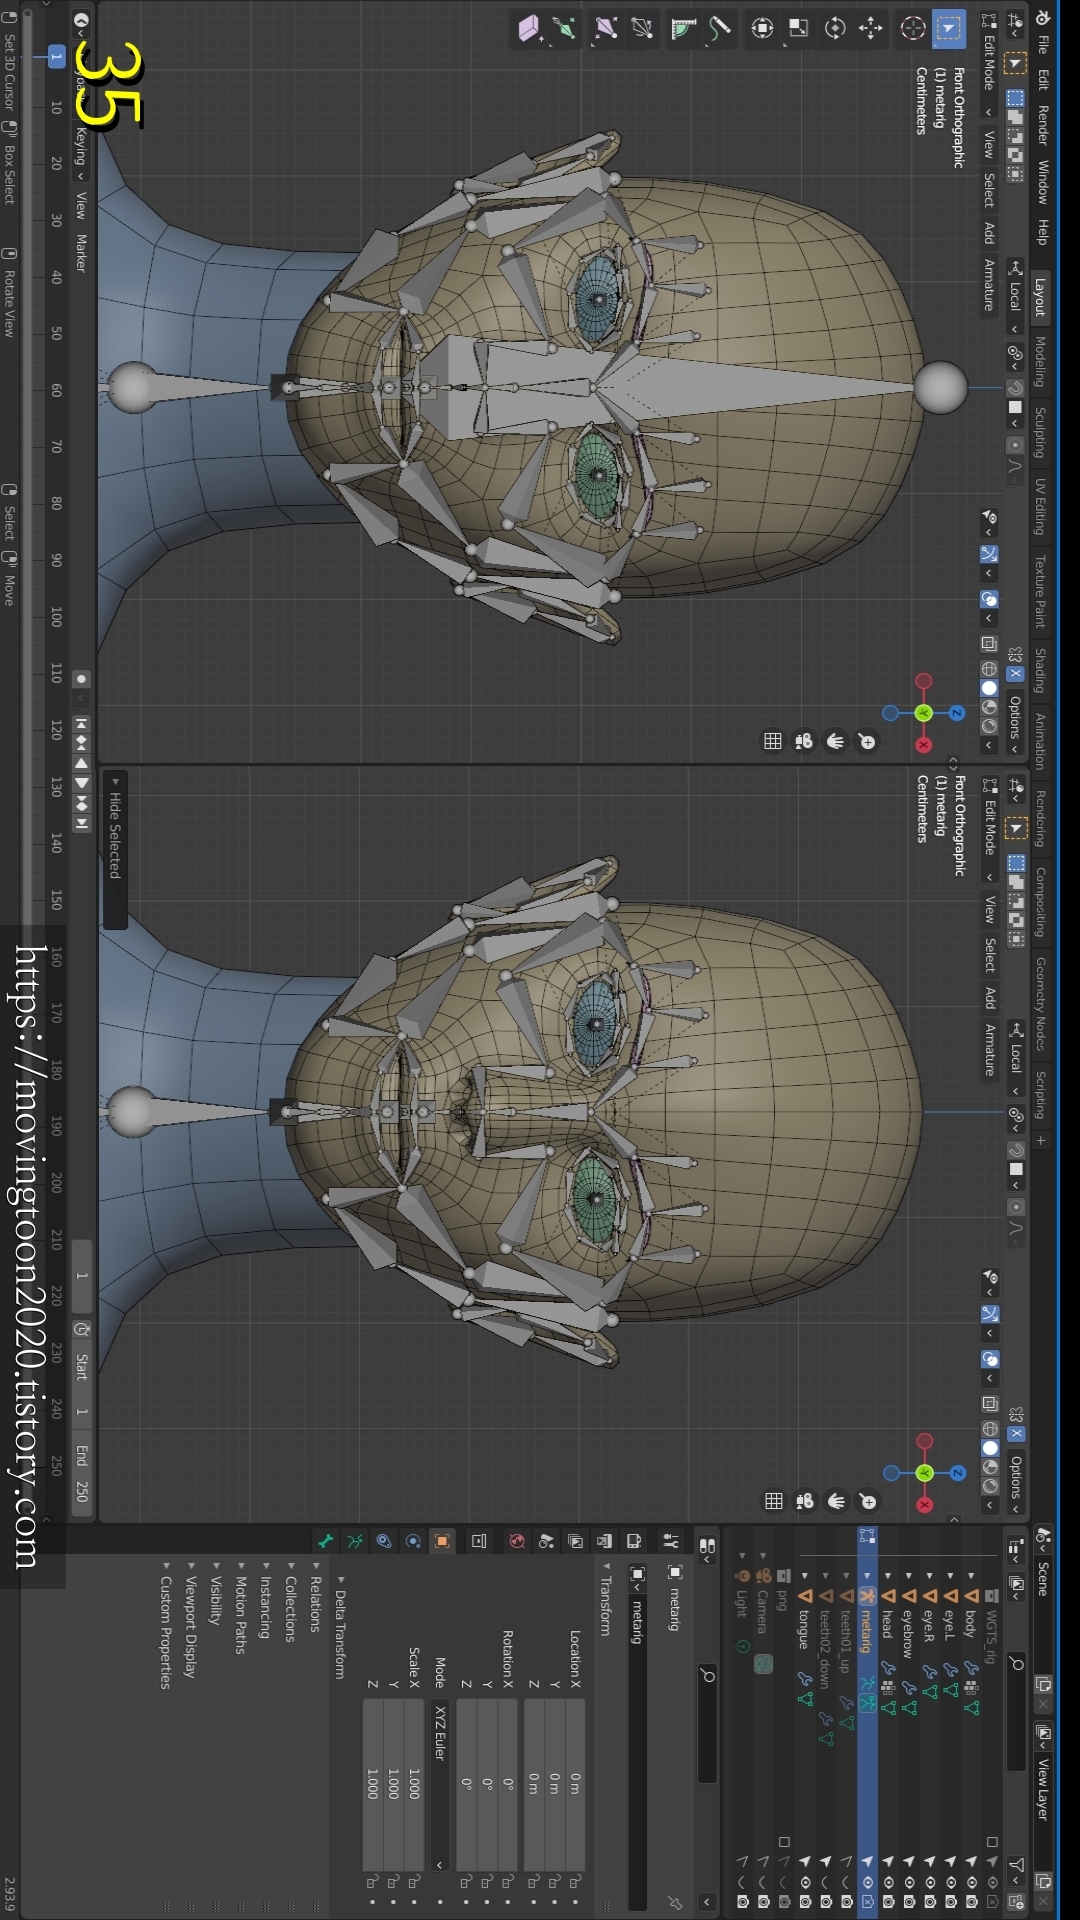Image resolution: width=1080 pixels, height=1920 pixels.
Task: Select the Bone Size tool
Action: pyautogui.click(x=606, y=28)
